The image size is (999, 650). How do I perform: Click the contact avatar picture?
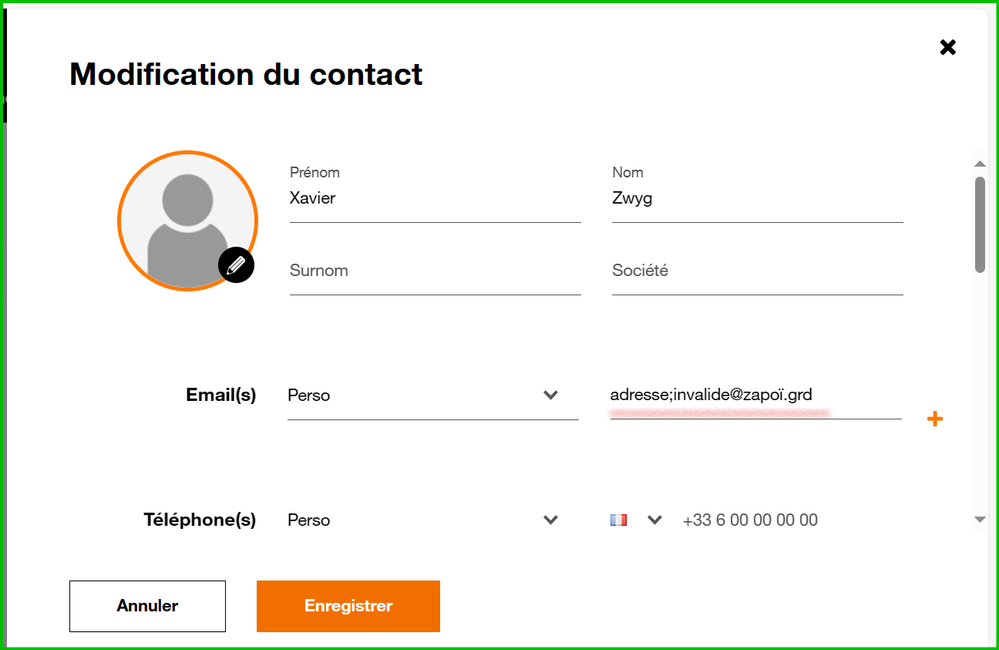(x=187, y=221)
